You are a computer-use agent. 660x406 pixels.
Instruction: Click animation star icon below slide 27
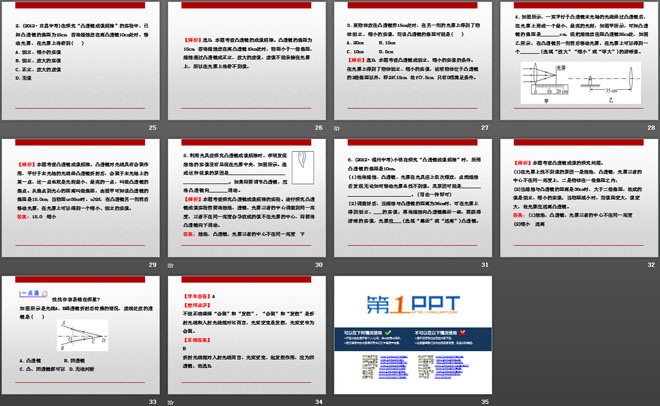[x=337, y=128]
